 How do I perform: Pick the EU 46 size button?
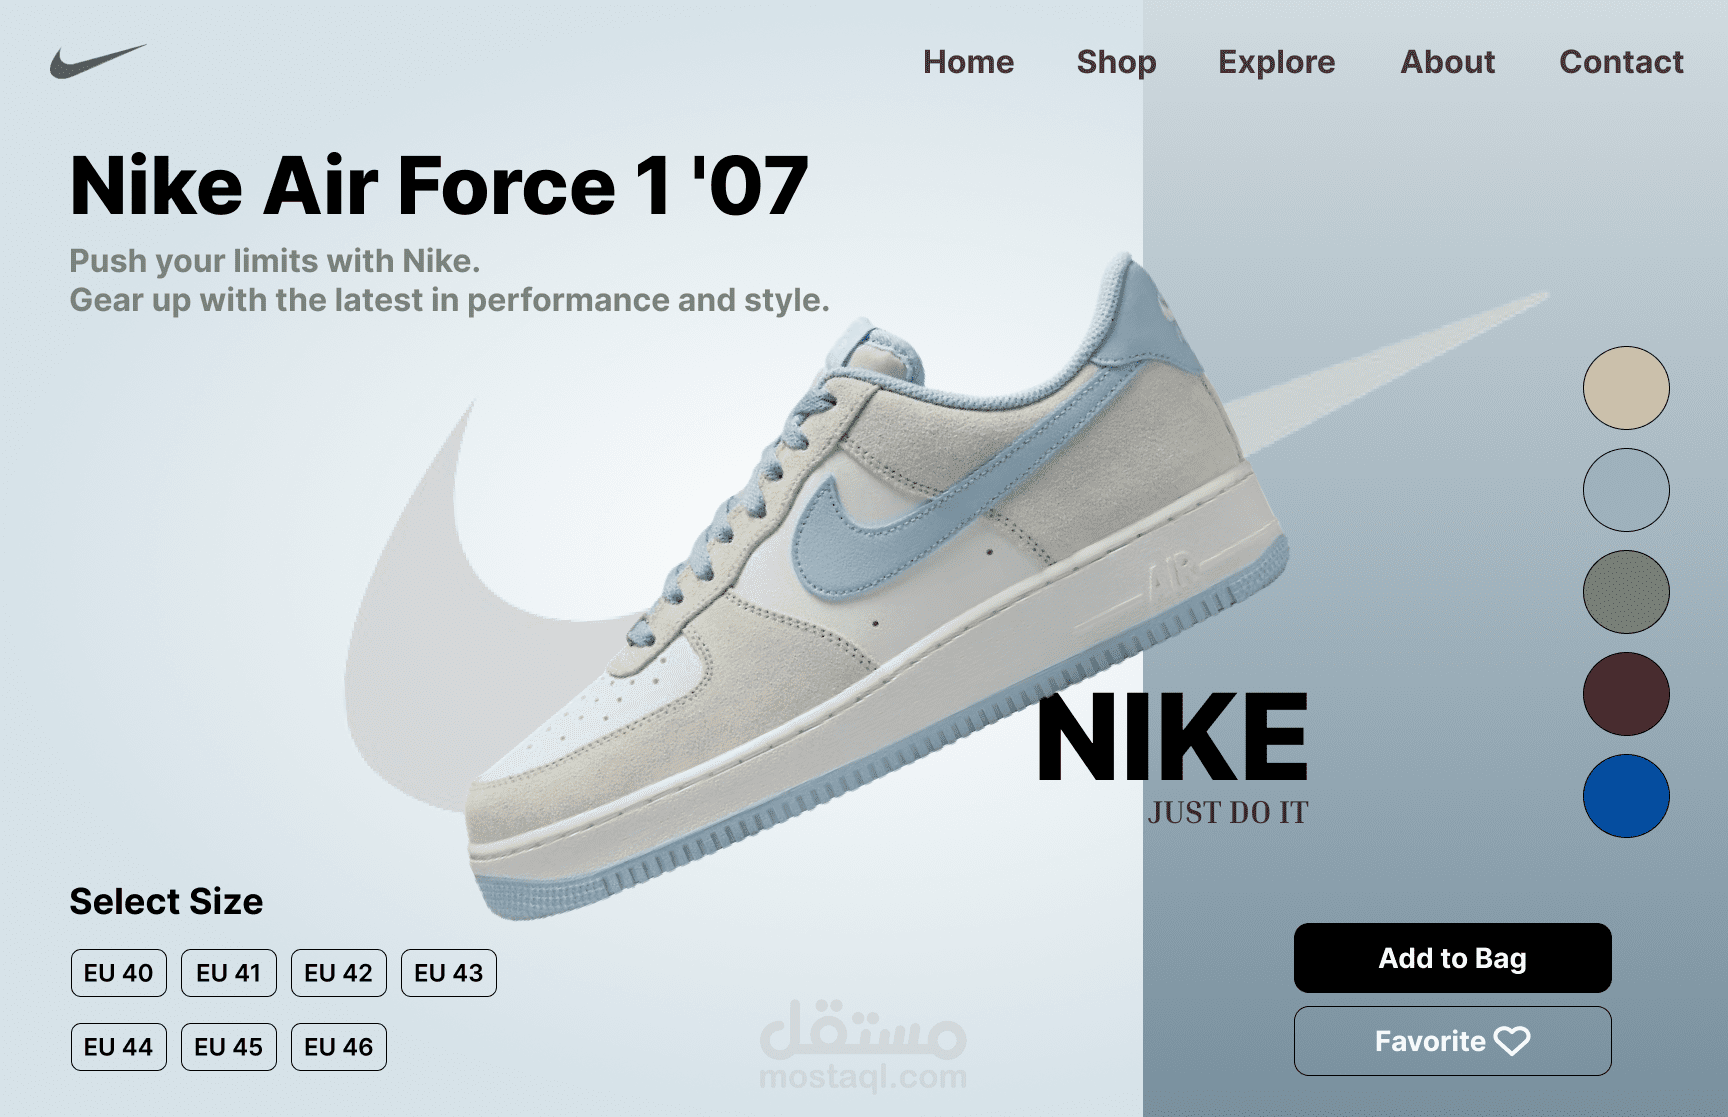pos(339,1047)
